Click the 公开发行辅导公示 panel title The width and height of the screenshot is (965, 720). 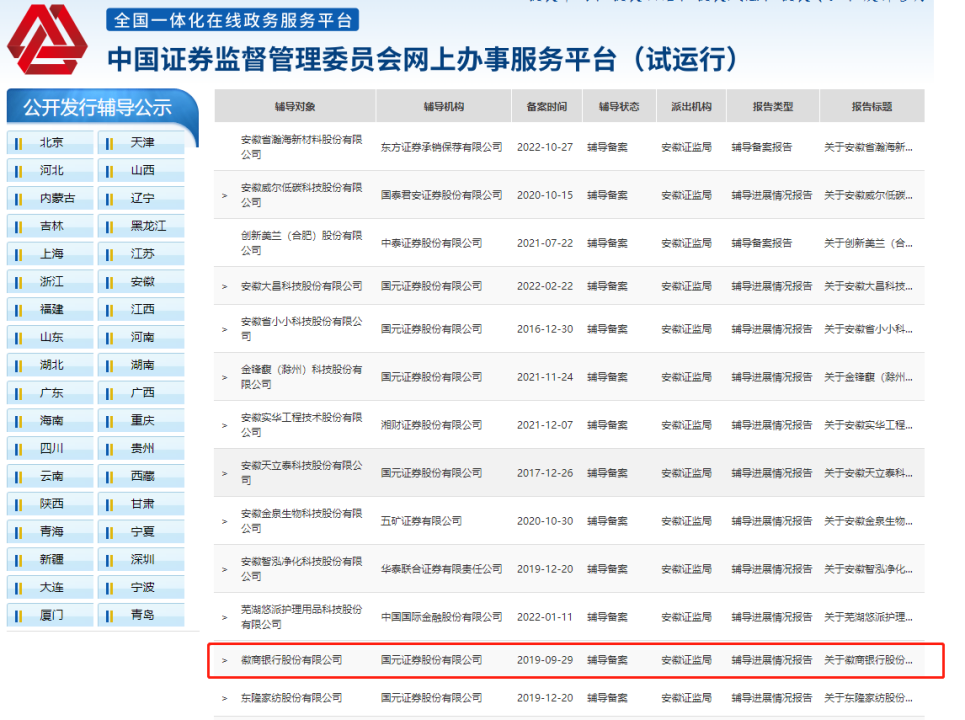click(x=97, y=108)
